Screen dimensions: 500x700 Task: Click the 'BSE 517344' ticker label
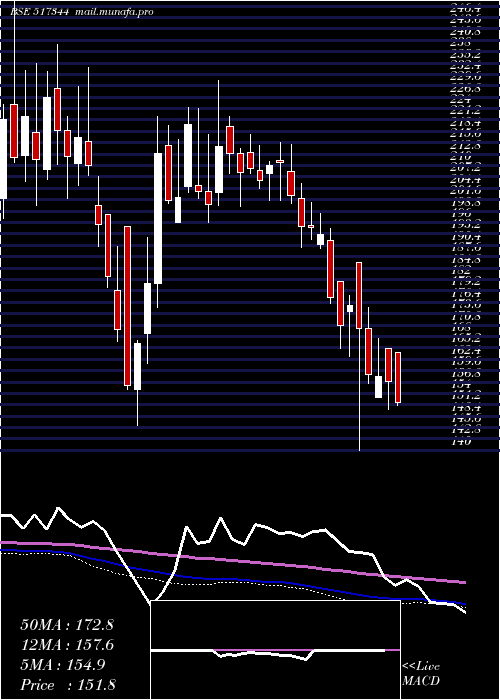39,12
